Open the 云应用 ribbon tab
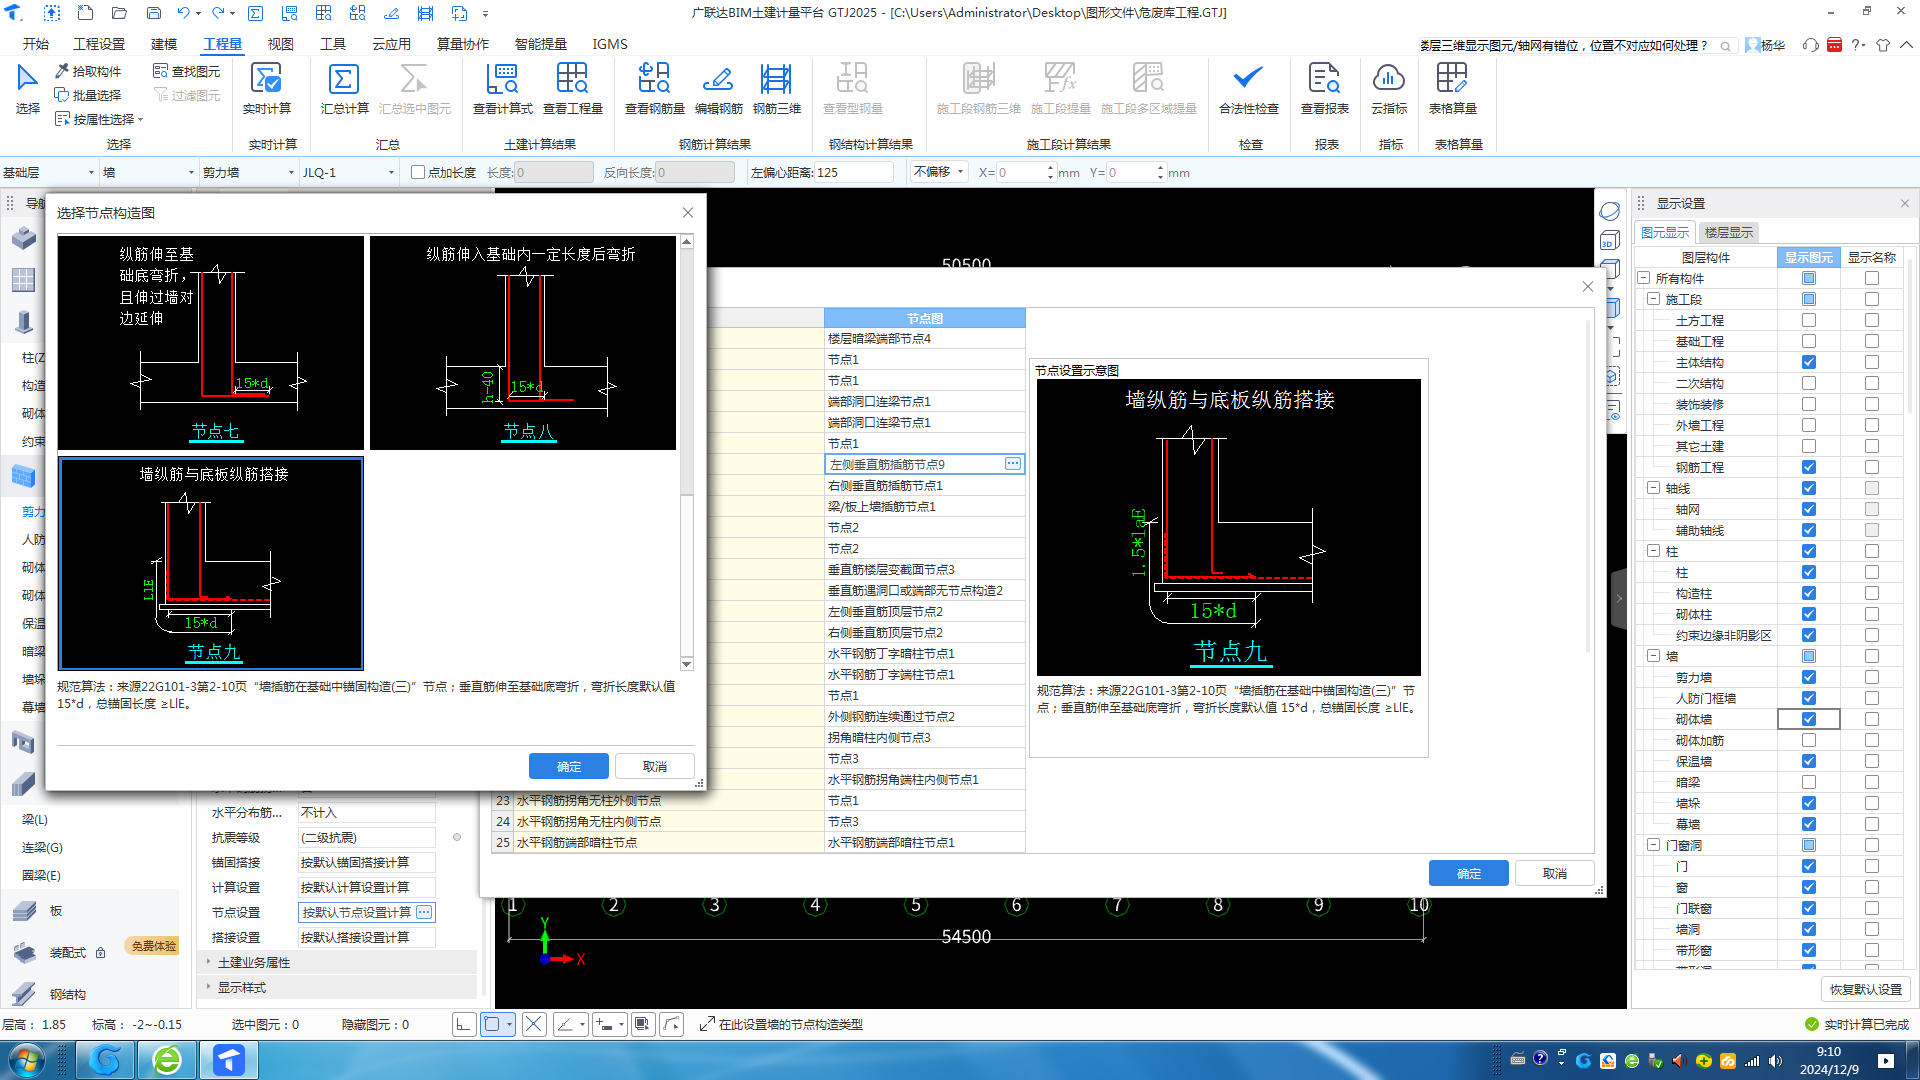This screenshot has height=1080, width=1920. (391, 44)
